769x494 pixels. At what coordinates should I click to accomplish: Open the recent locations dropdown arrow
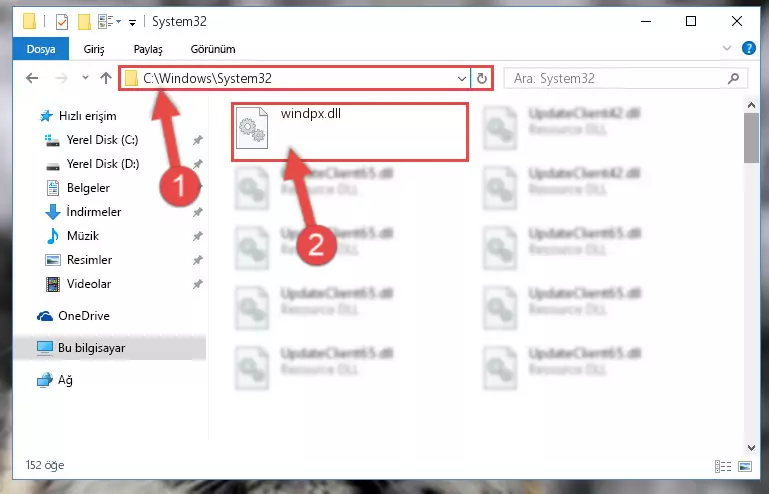pos(85,78)
